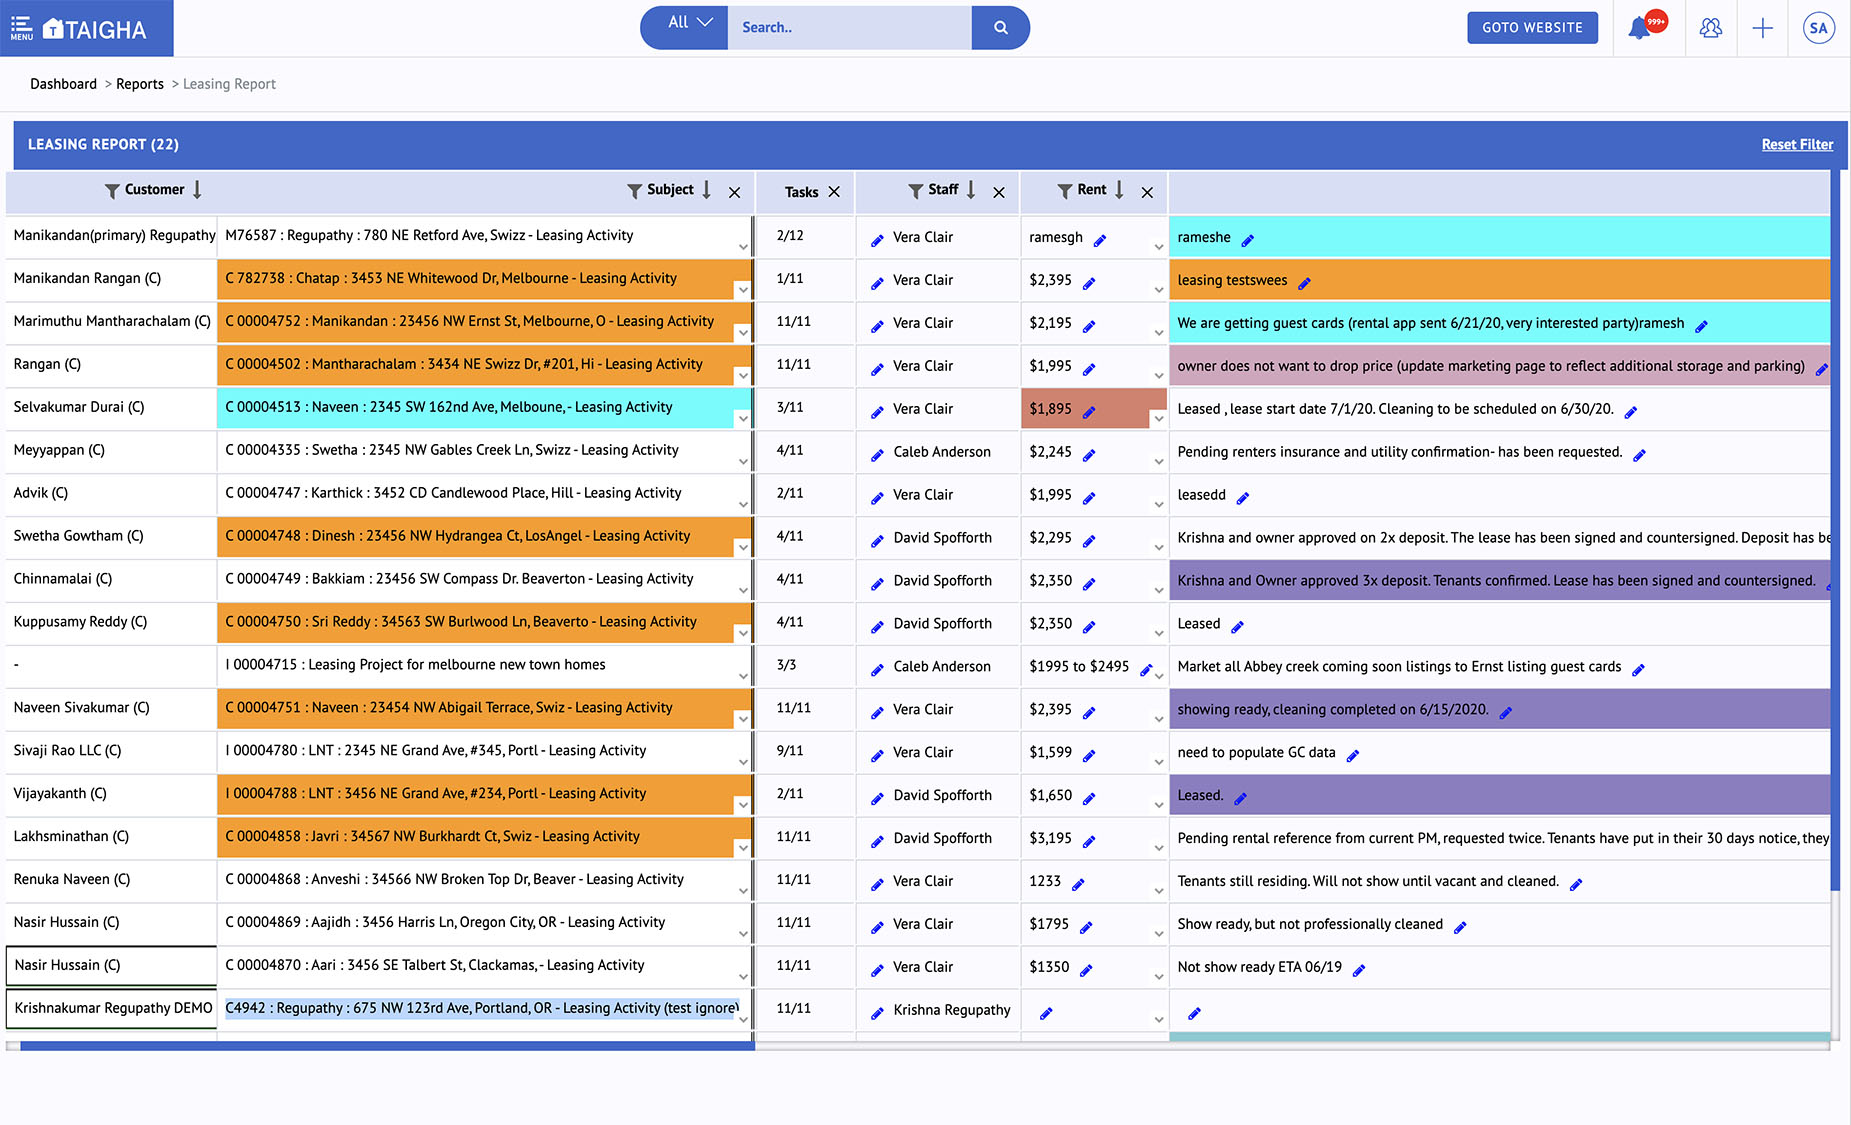This screenshot has height=1125, width=1851.
Task: Click tasks value '9/11'
Action: 790,750
